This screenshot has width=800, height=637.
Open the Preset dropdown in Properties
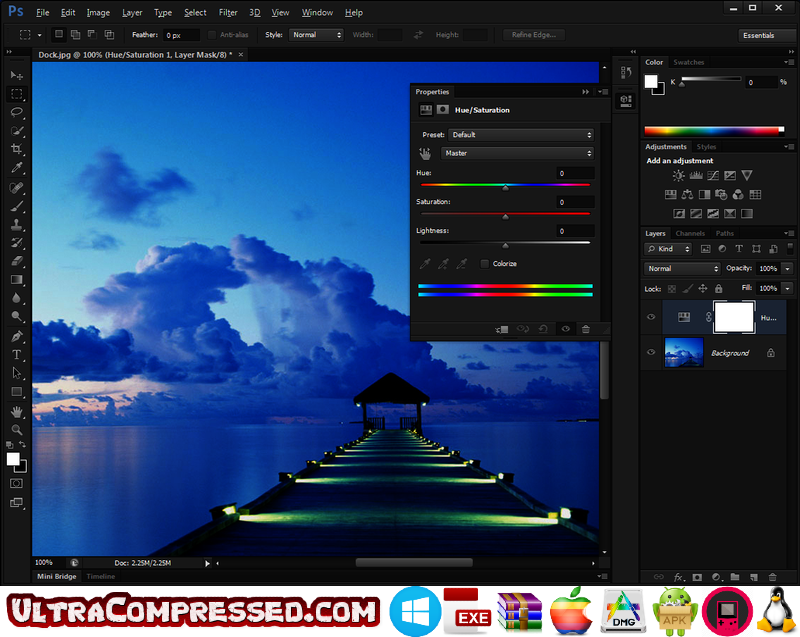tap(517, 134)
